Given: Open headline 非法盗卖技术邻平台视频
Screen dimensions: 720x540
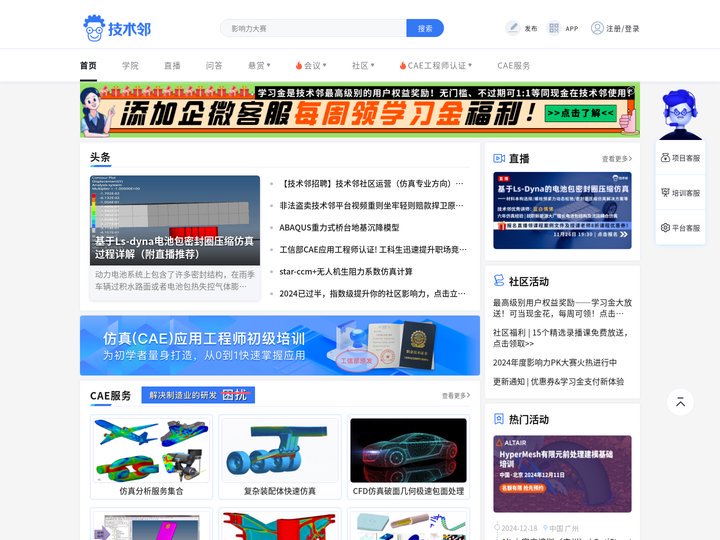Looking at the screenshot, I should coord(372,206).
